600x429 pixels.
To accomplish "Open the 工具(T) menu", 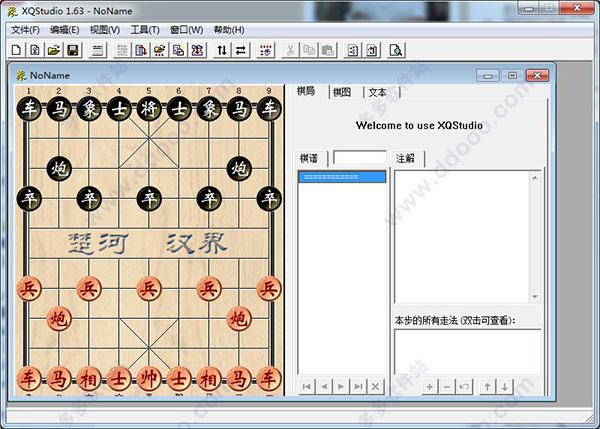I will (x=145, y=30).
